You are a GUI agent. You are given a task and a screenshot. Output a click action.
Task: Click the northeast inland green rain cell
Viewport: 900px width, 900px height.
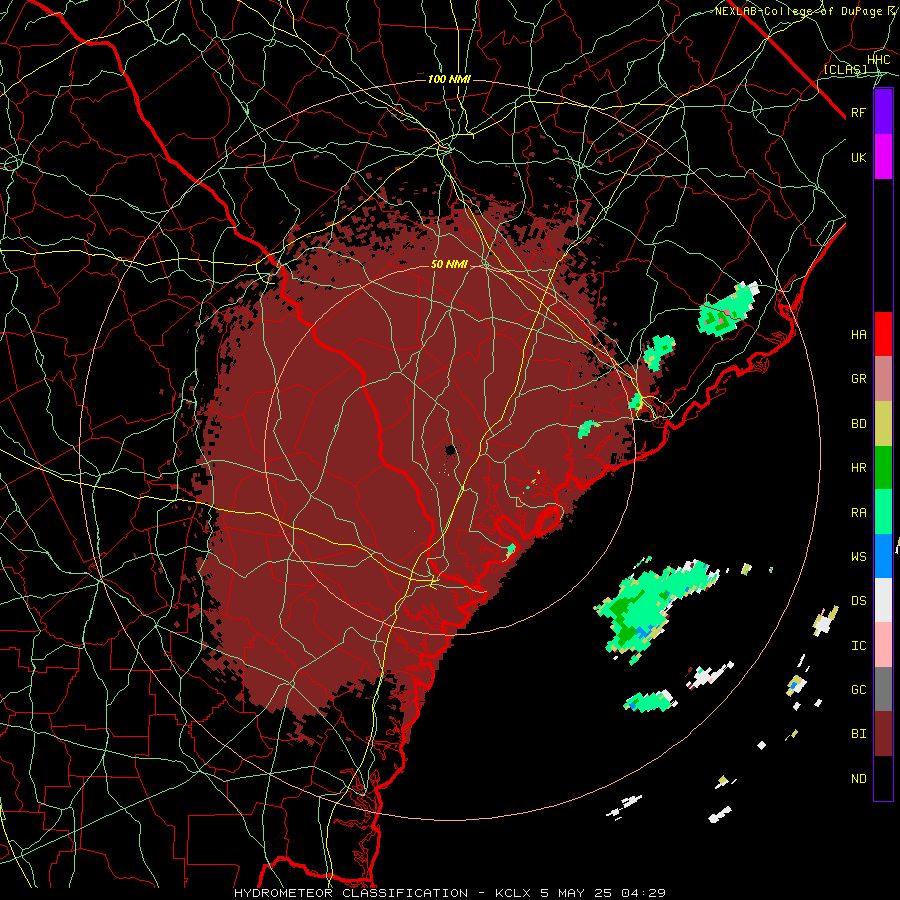click(727, 311)
